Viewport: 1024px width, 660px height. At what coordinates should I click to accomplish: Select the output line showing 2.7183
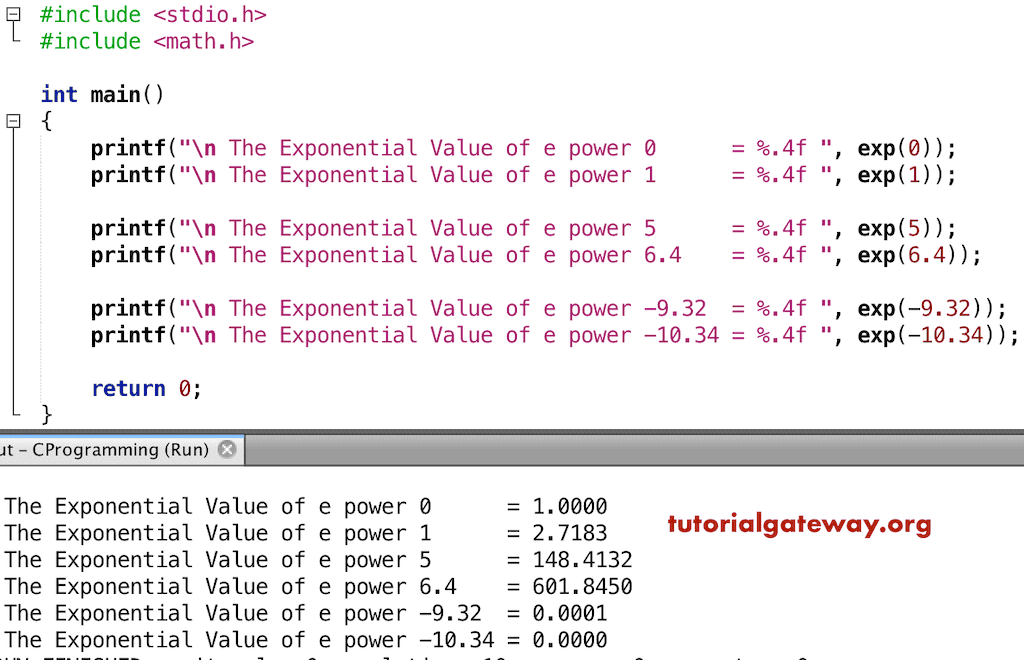click(x=300, y=533)
